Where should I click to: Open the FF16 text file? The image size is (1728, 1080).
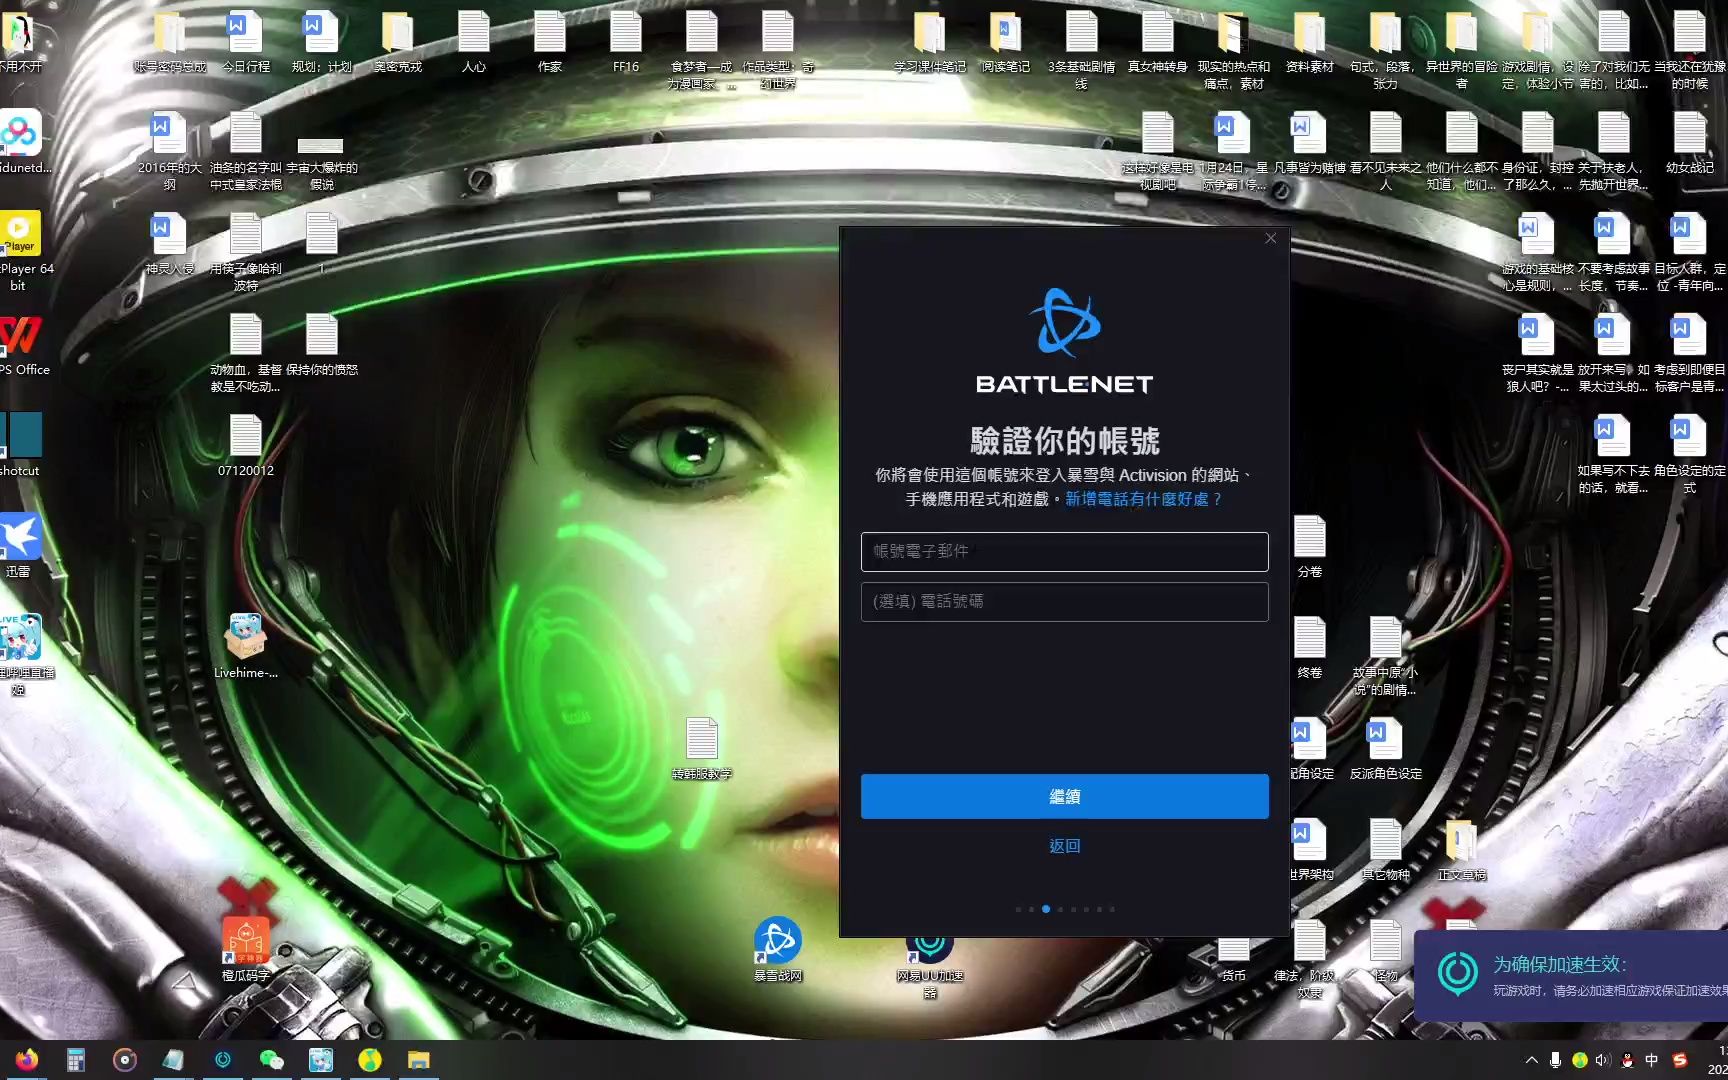(626, 42)
